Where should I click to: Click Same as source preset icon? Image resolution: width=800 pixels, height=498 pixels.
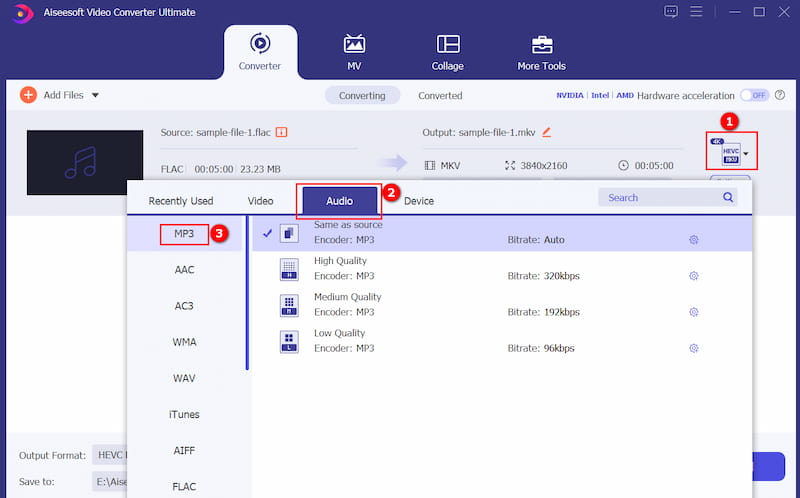pyautogui.click(x=289, y=234)
